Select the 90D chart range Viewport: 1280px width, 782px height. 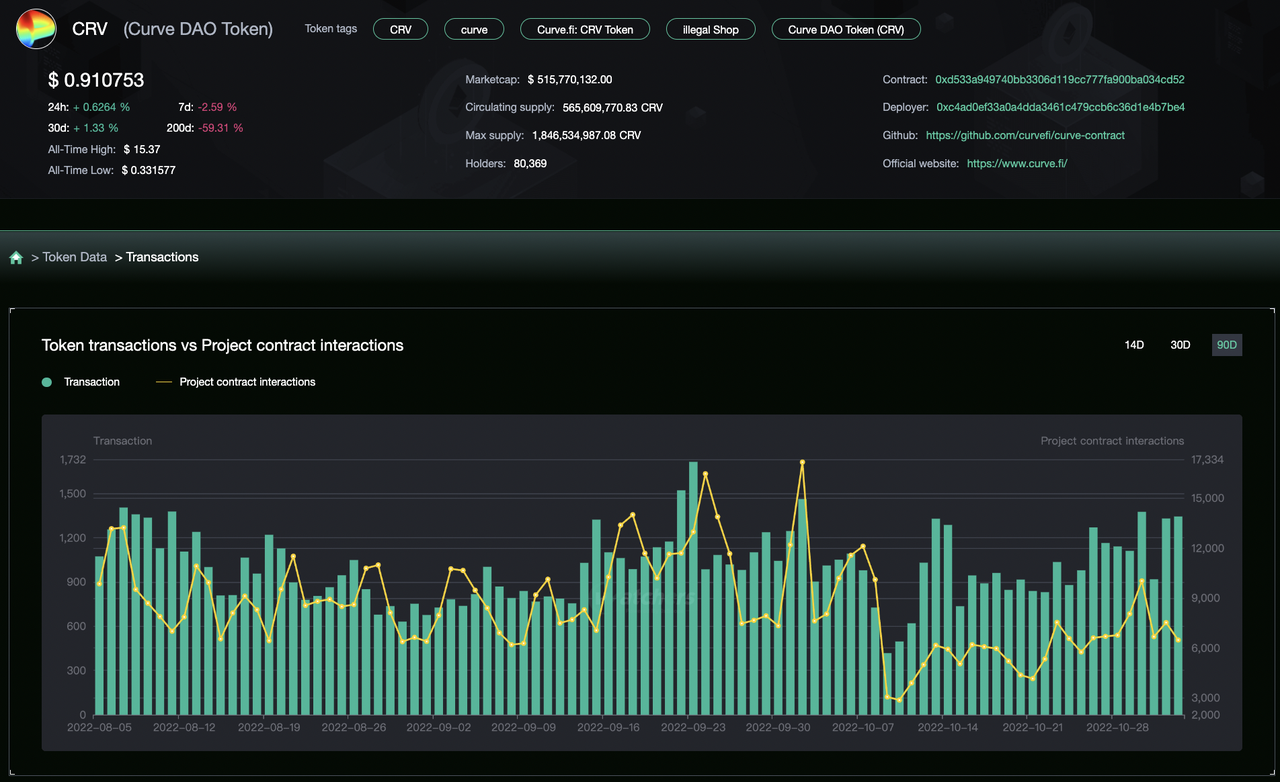pyautogui.click(x=1227, y=345)
